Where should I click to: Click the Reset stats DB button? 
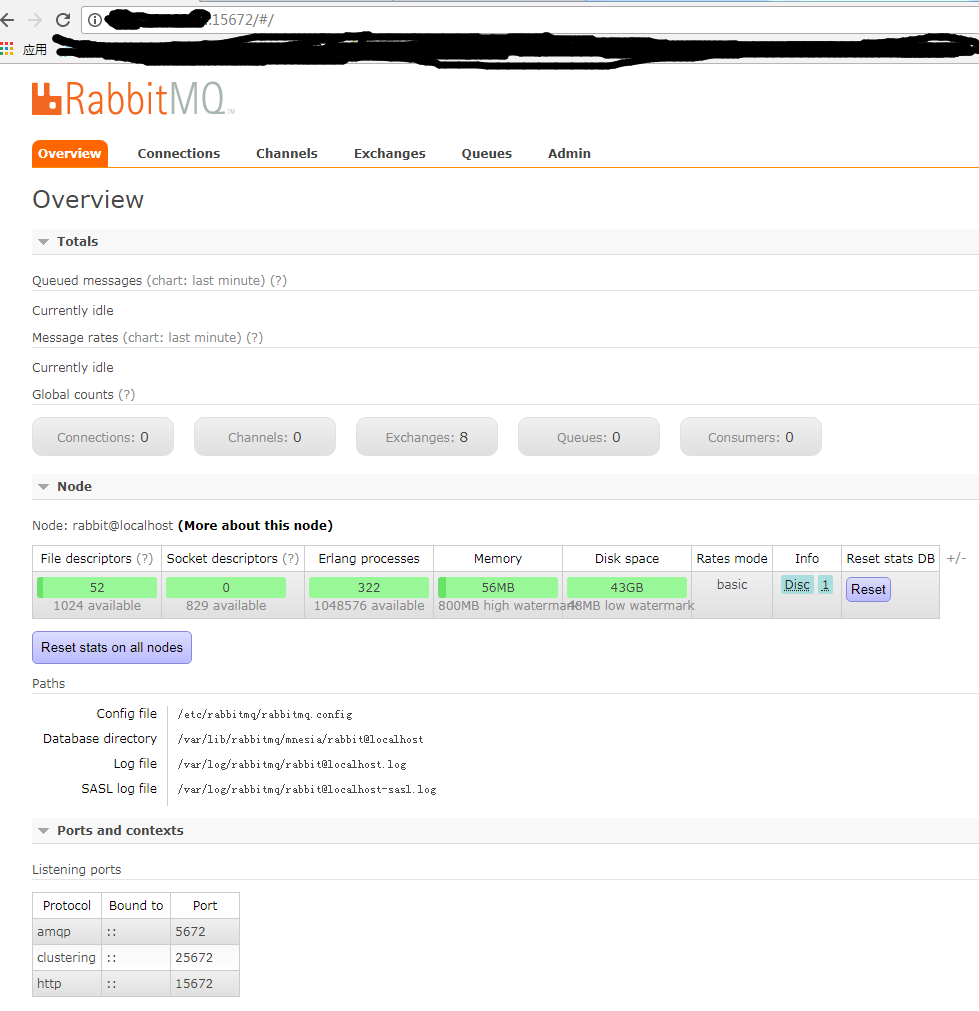click(x=868, y=589)
